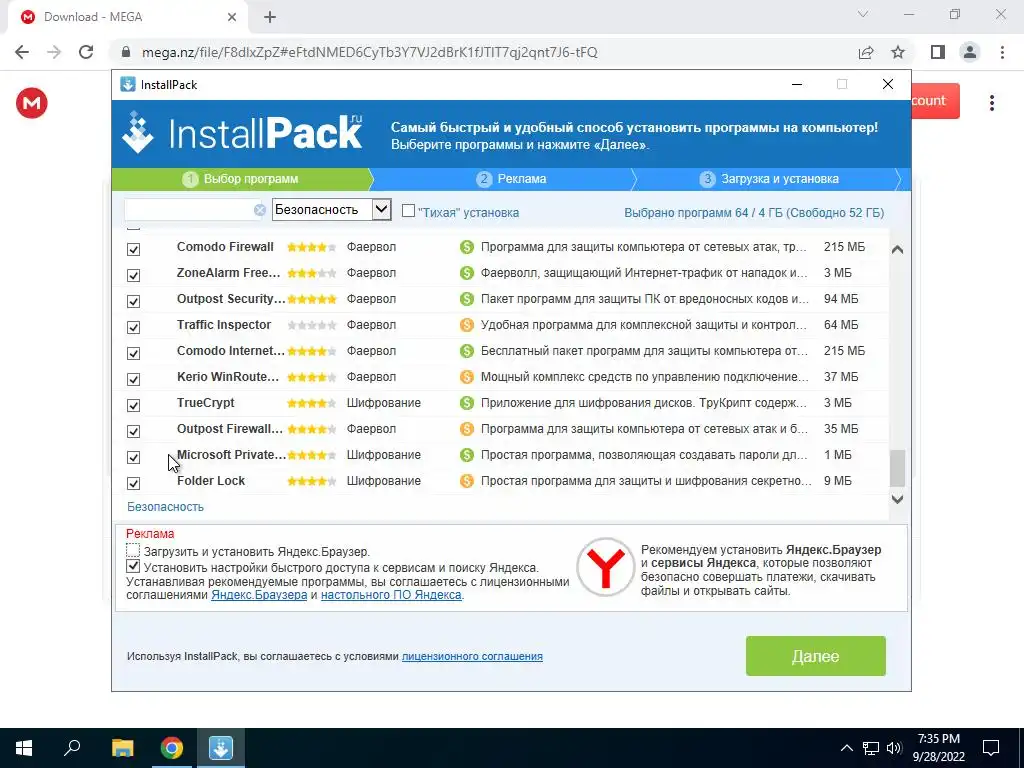The width and height of the screenshot is (1024, 768).
Task: Click the MEGA logo on the page
Action: click(32, 103)
